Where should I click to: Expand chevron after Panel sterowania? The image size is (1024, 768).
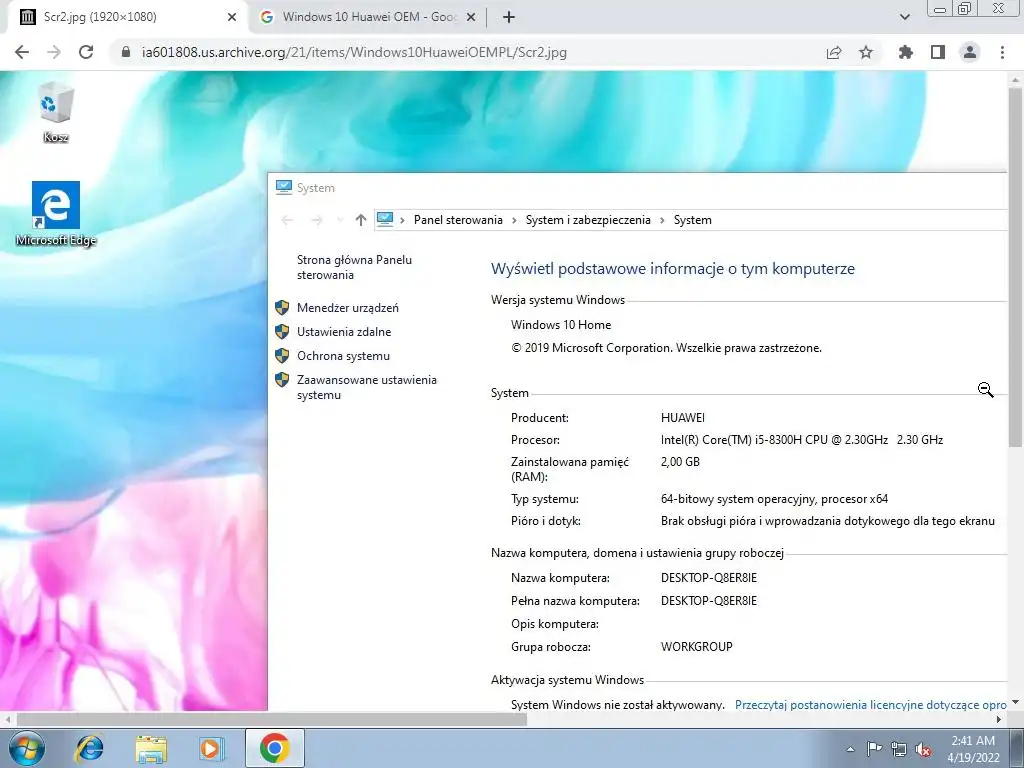[514, 220]
